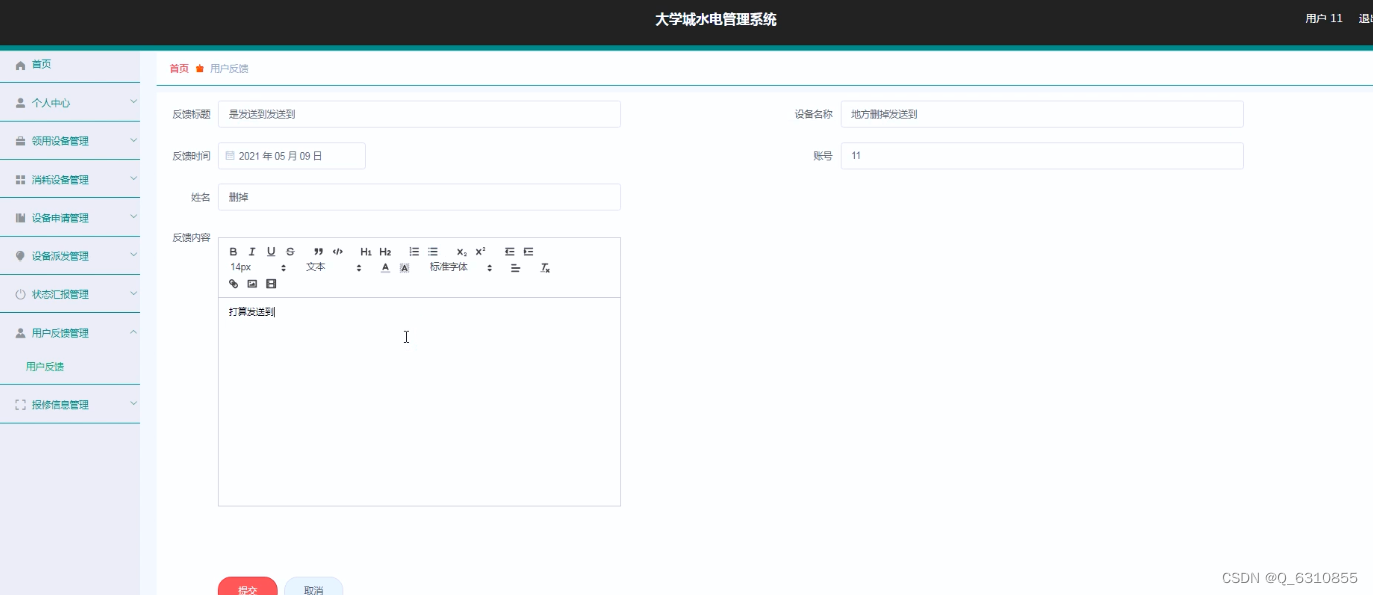Expand the 状态汇报管理 menu
Viewport: 1373px width, 595px height.
click(70, 294)
